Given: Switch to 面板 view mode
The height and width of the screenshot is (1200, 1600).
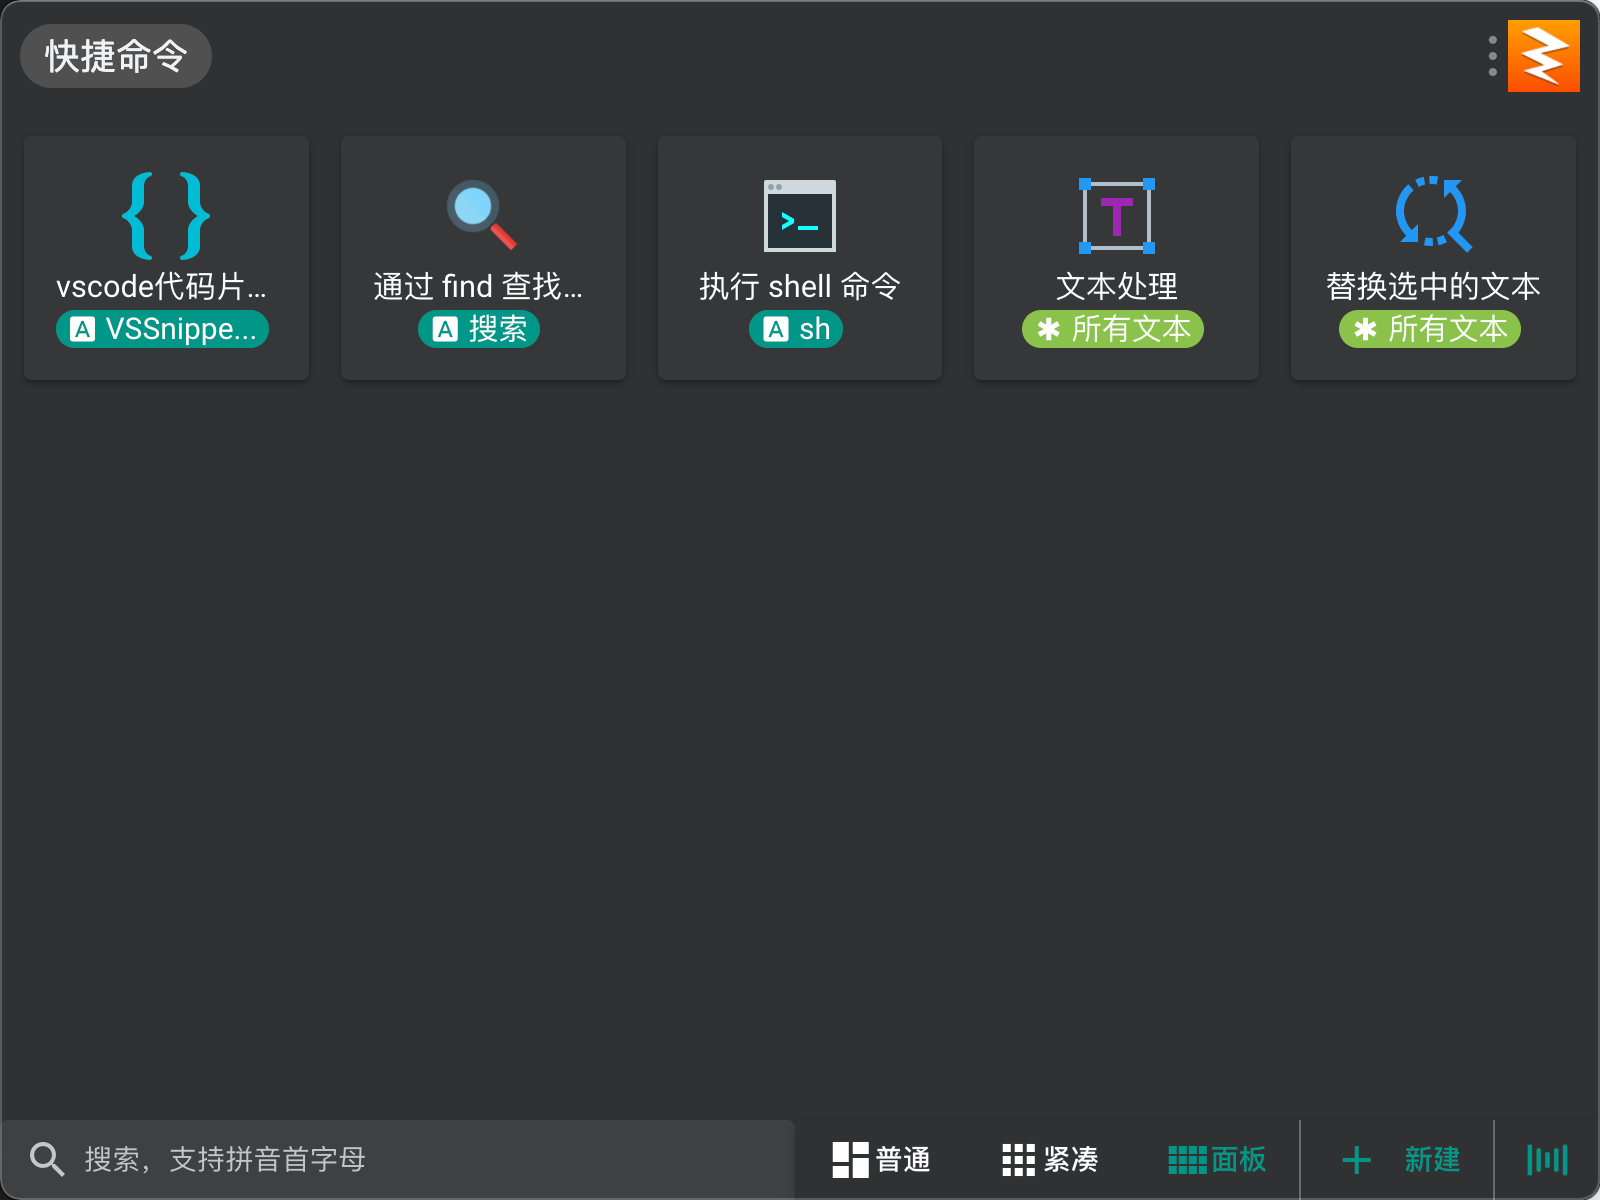Looking at the screenshot, I should pyautogui.click(x=1217, y=1160).
